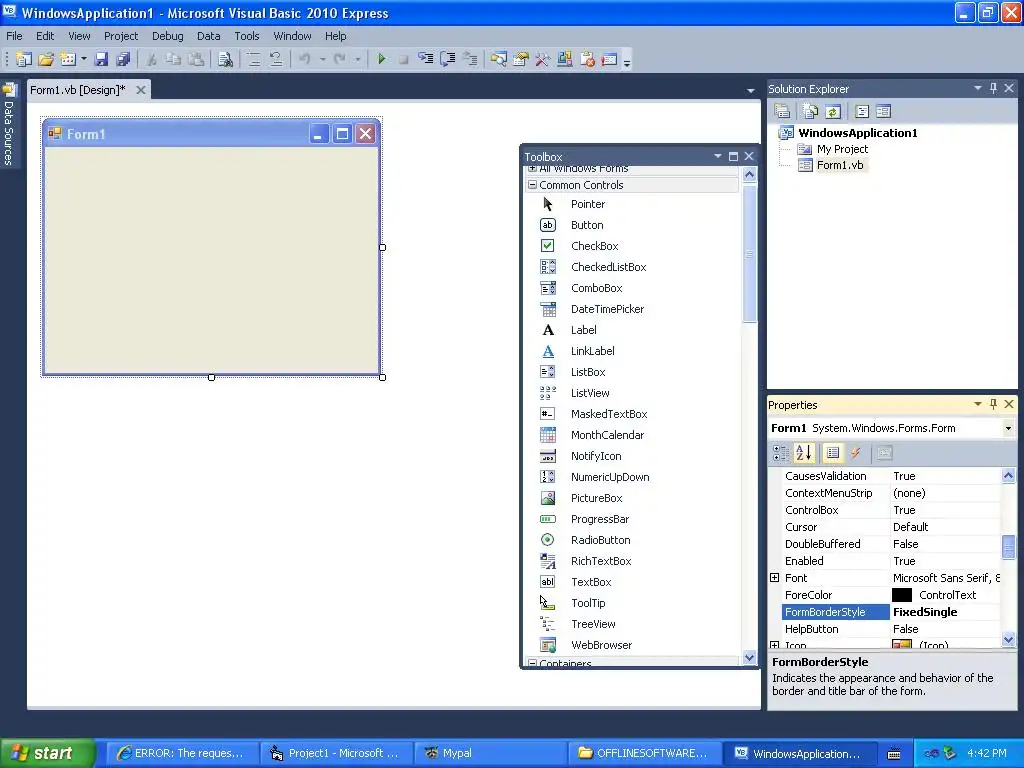Select Form1.vb in Solution Explorer
Viewport: 1024px width, 768px height.
pos(840,165)
